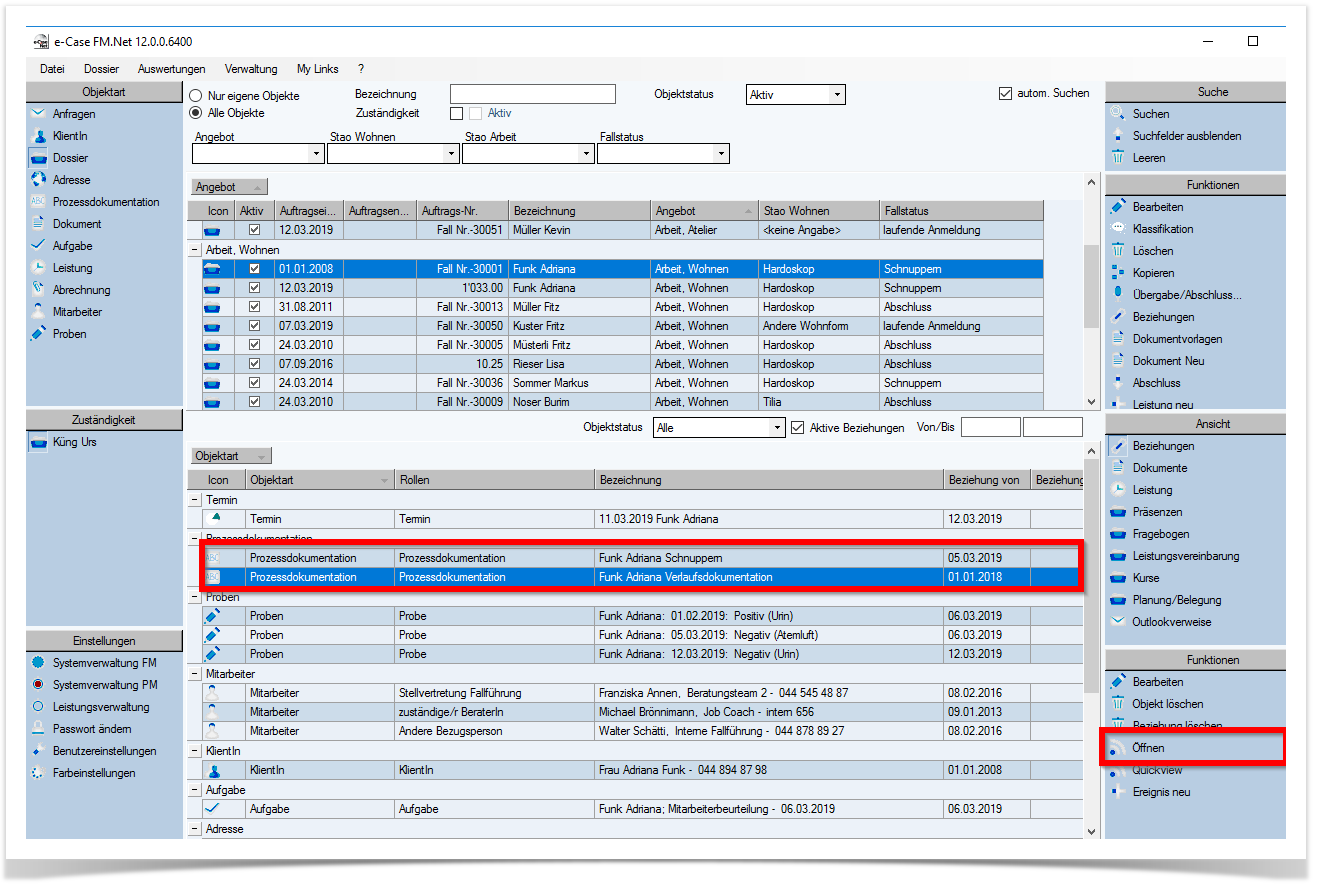Select 'Frau Adriana Funk - 044 894 87 98' row
Screen dimensions: 1320x888
point(641,770)
